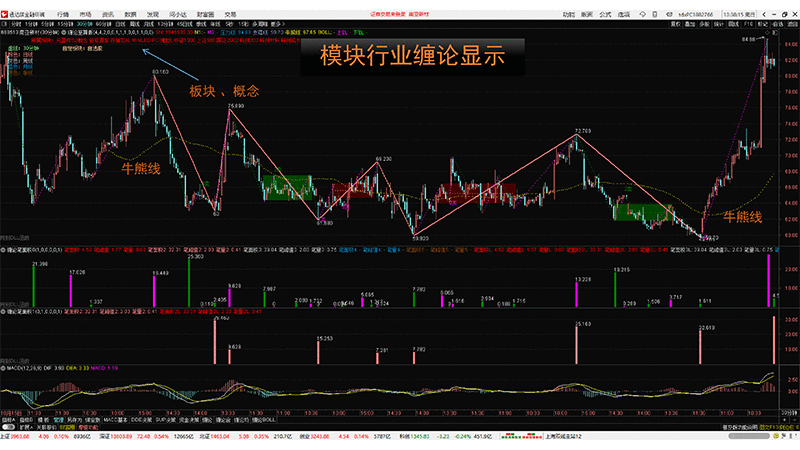Viewport: 800px width, 450px height.
Task: Click the eye icon near account ID
Action: pyautogui.click(x=669, y=14)
